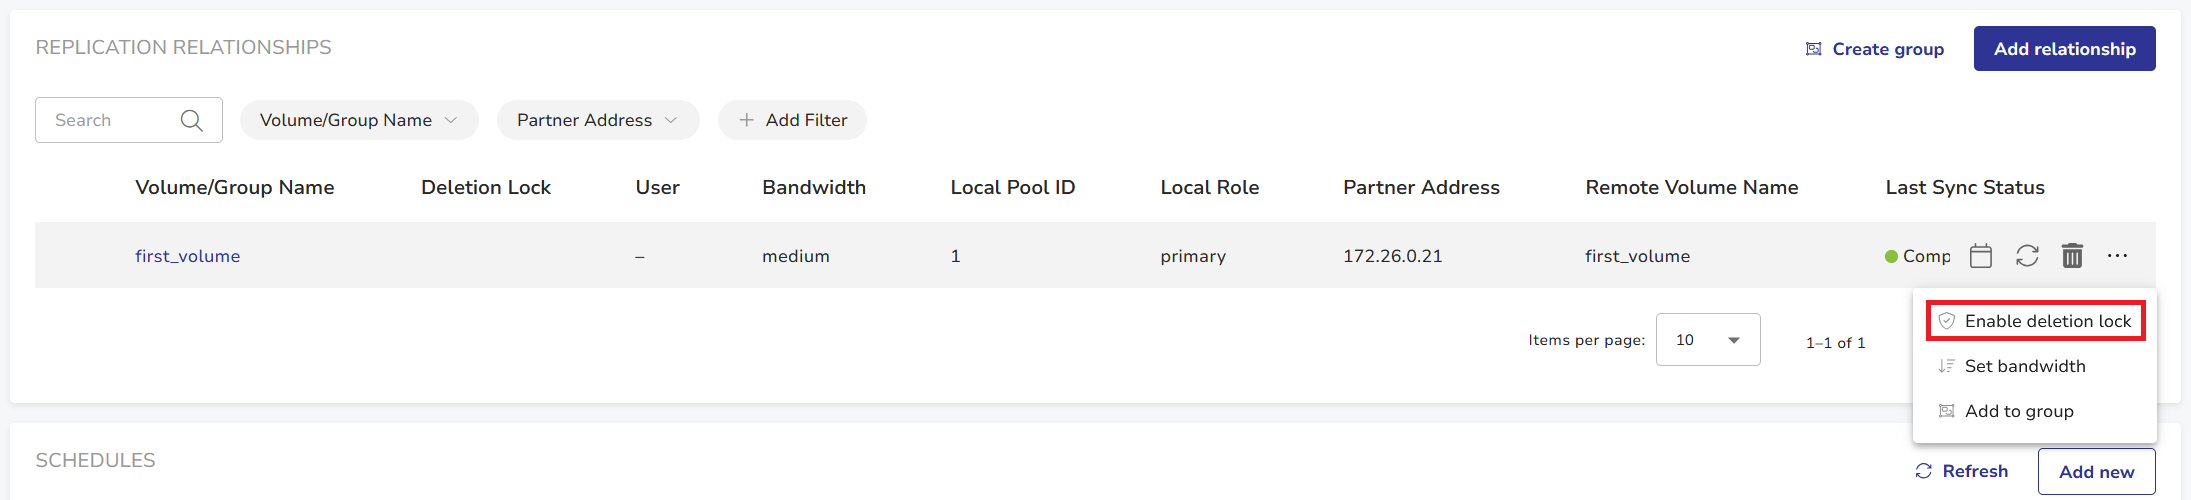The height and width of the screenshot is (500, 2191).
Task: Click the calendar schedule icon for first_volume
Action: click(1980, 256)
